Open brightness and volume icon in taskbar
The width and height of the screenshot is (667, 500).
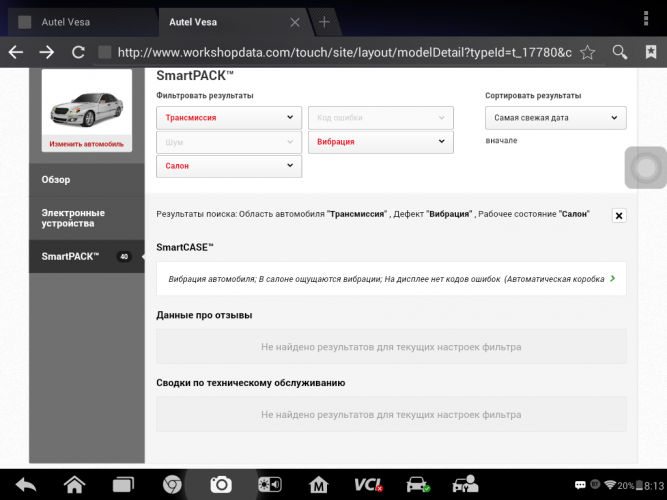click(x=270, y=484)
